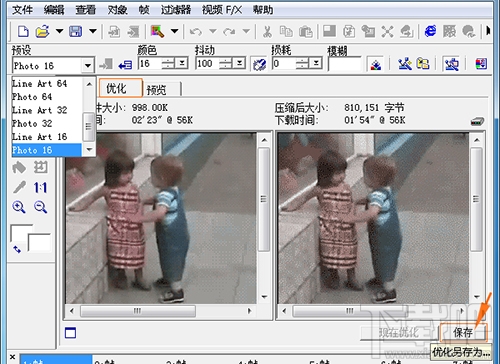Click the scissors Cut icon
Image resolution: width=500 pixels, height=364 pixels.
(x=267, y=32)
